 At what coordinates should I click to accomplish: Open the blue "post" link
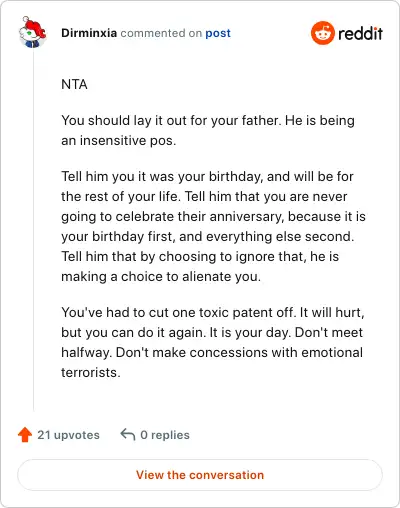tap(218, 33)
